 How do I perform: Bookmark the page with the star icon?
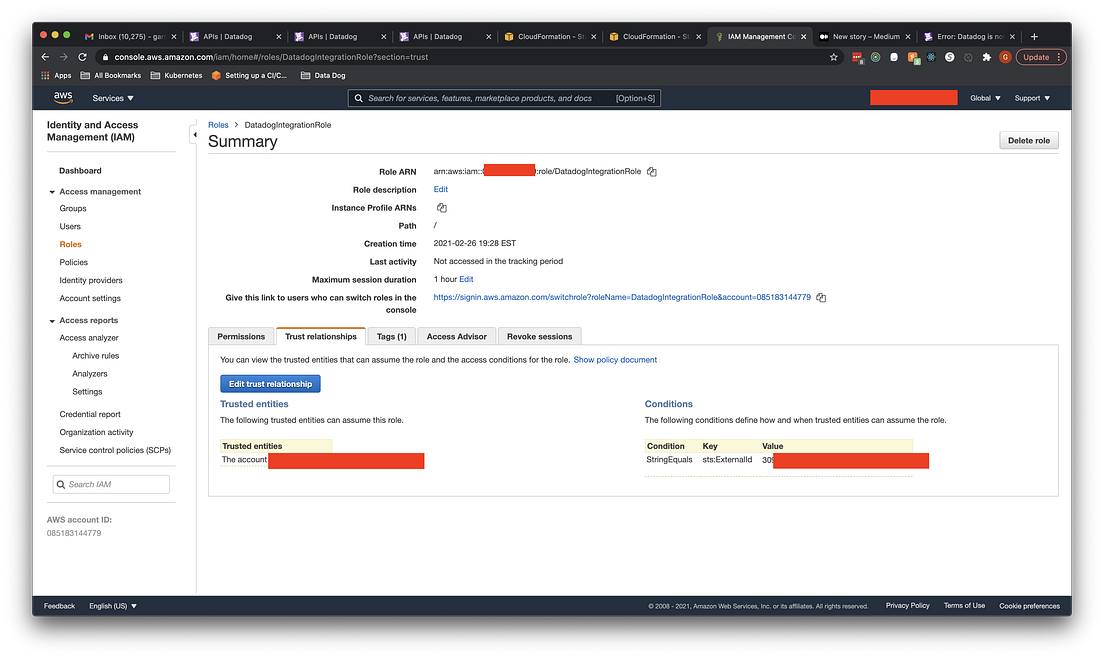coord(833,57)
